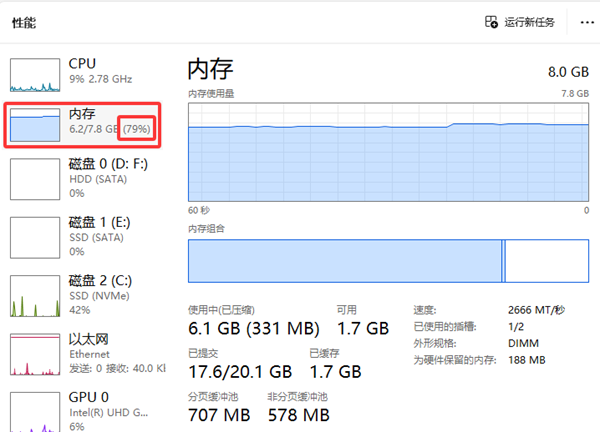Viewport: 600px width, 432px height.
Task: Click the Run new task icon
Action: (490, 21)
